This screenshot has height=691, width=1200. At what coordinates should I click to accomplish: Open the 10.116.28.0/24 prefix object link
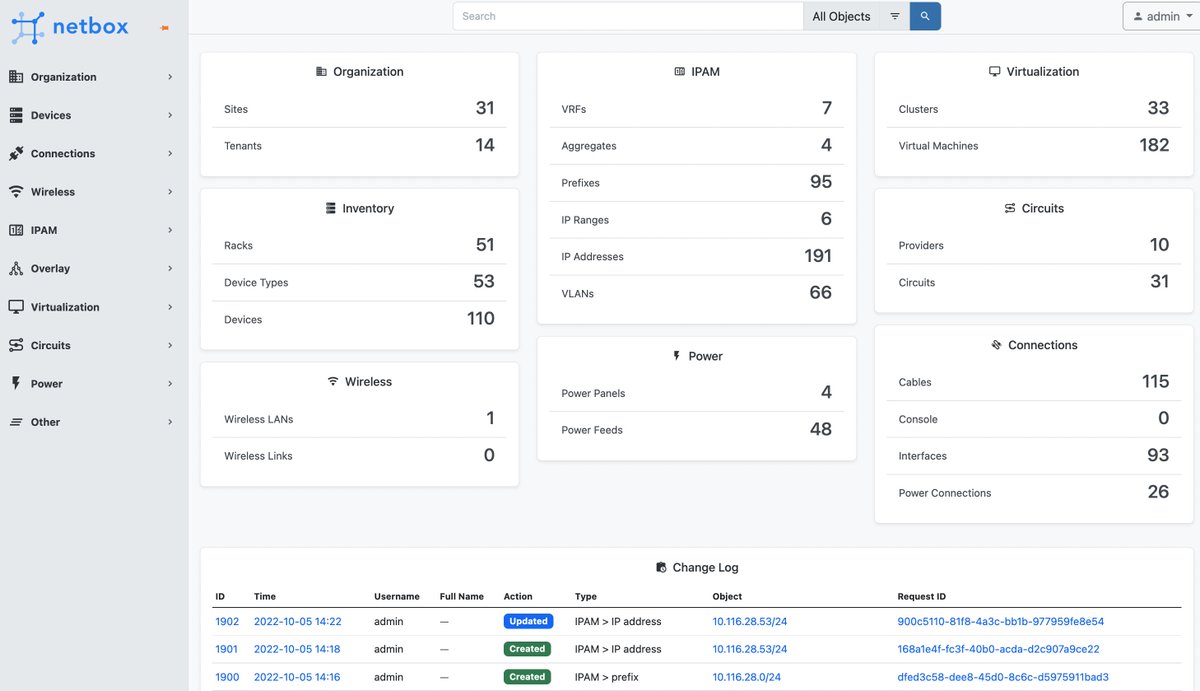click(x=746, y=677)
